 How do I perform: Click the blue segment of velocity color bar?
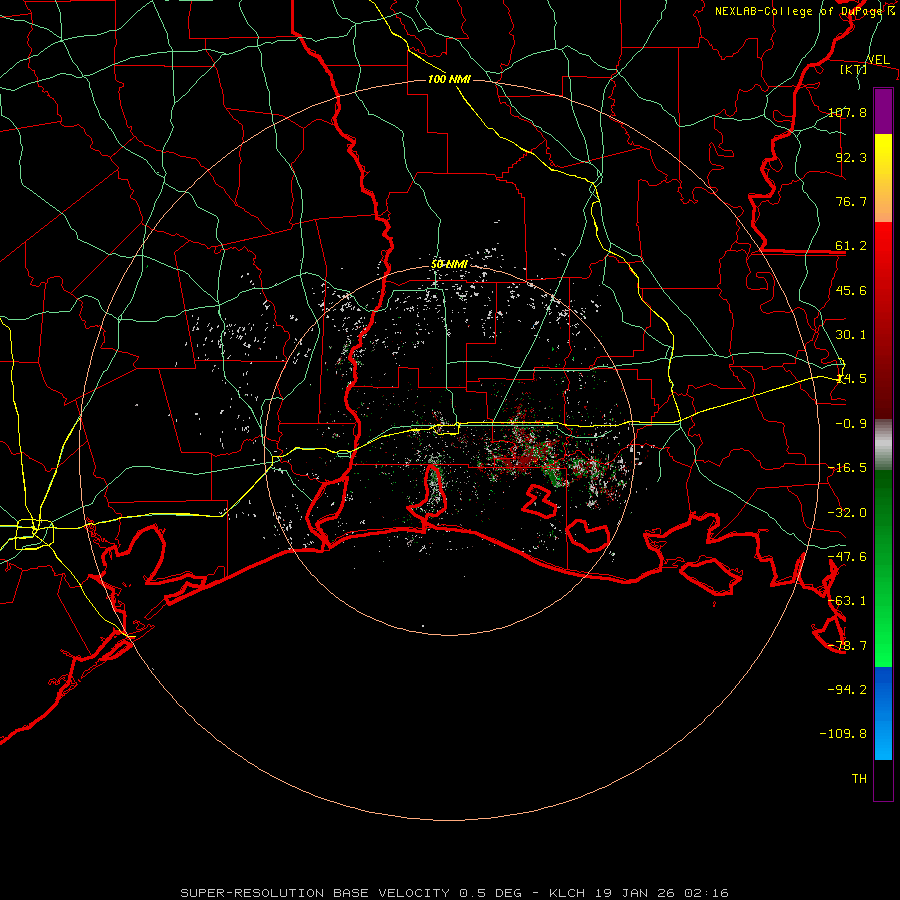click(883, 713)
